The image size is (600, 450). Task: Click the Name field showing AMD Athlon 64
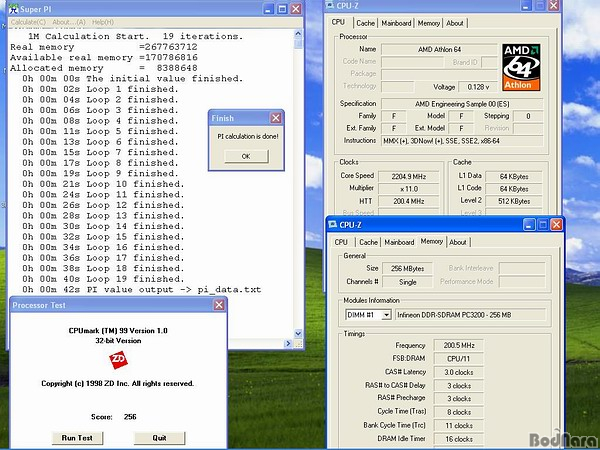(439, 49)
